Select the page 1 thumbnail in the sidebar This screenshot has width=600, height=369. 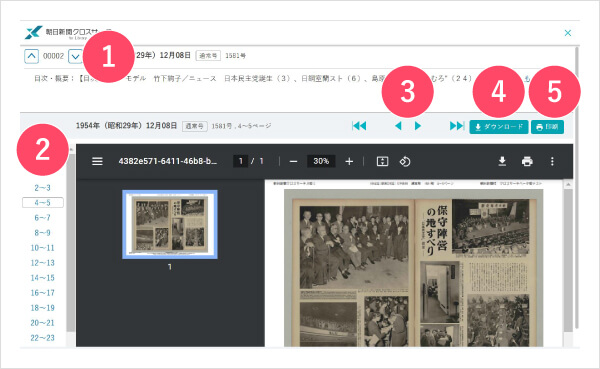pyautogui.click(x=170, y=224)
